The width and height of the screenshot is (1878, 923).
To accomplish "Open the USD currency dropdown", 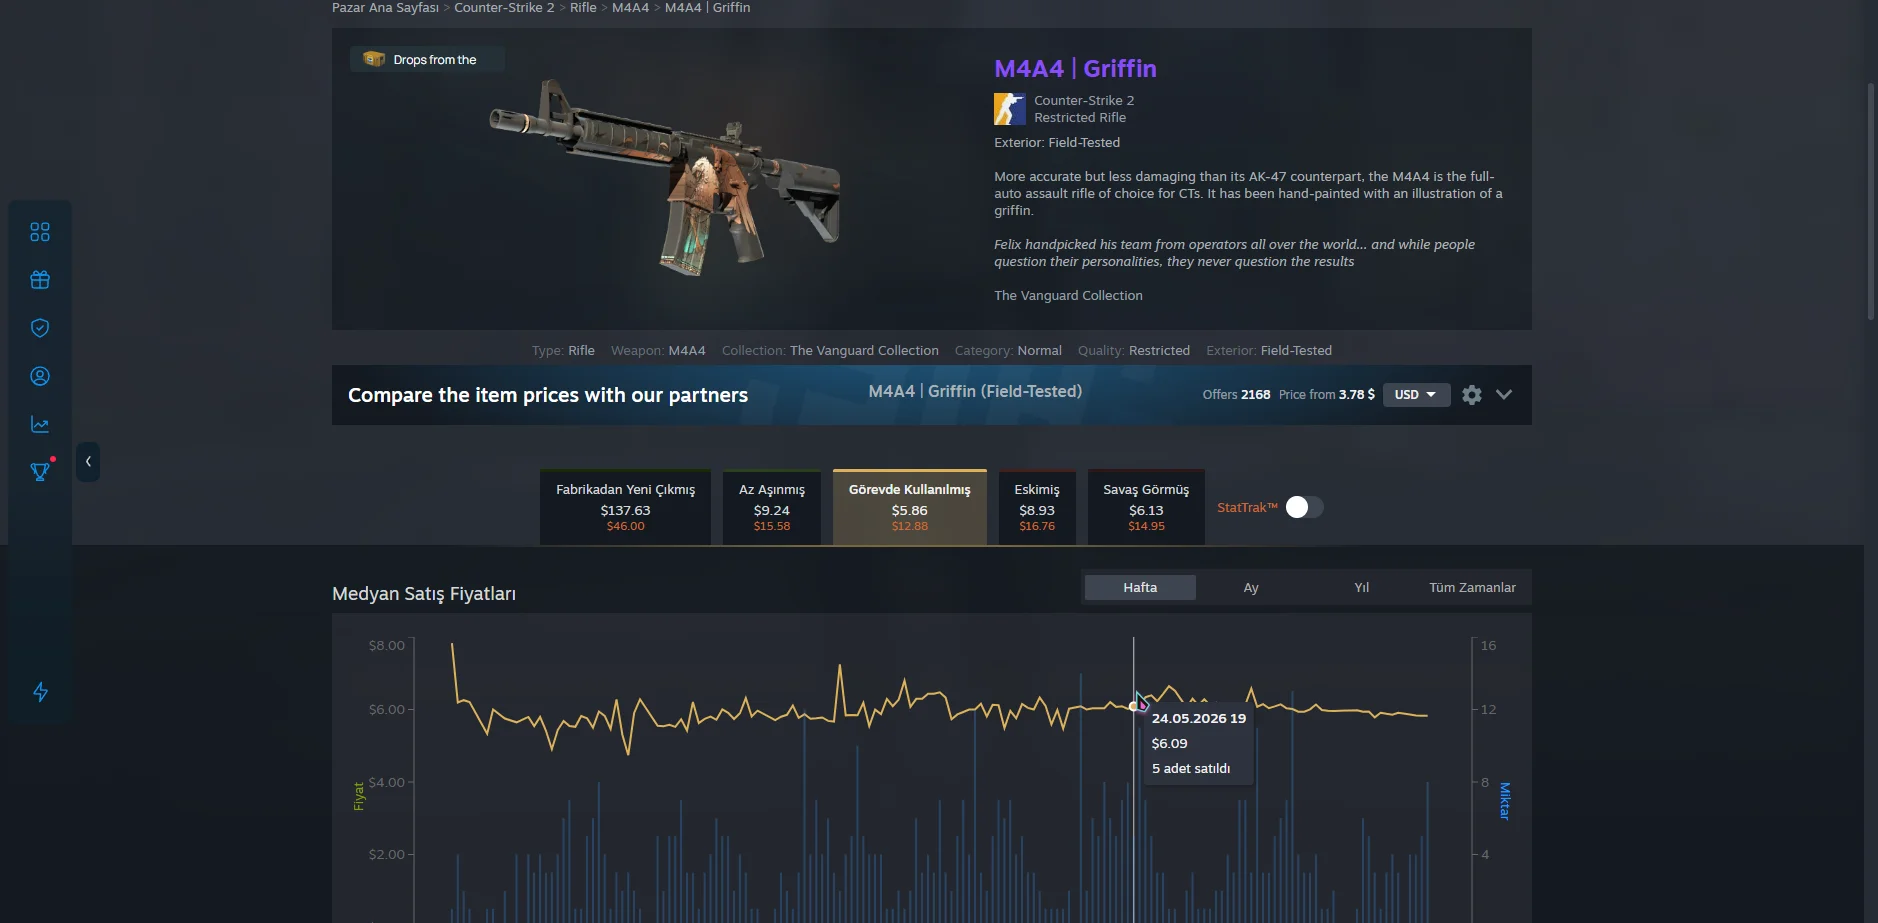I will click(x=1416, y=395).
